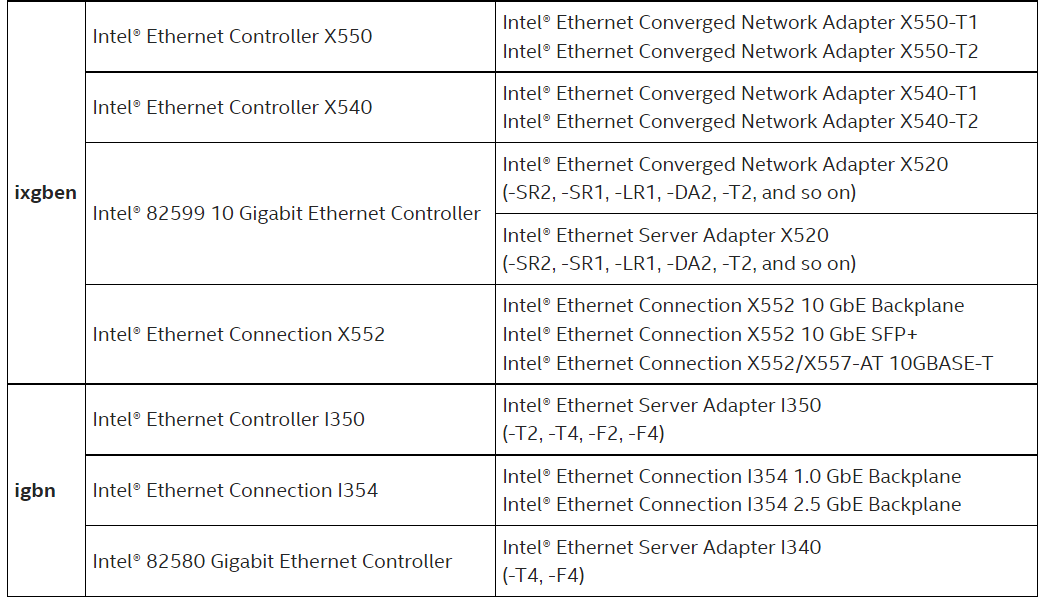Click Converged Network Adapter X550-T2 line
Image resolution: width=1044 pixels, height=602 pixels.
click(740, 51)
